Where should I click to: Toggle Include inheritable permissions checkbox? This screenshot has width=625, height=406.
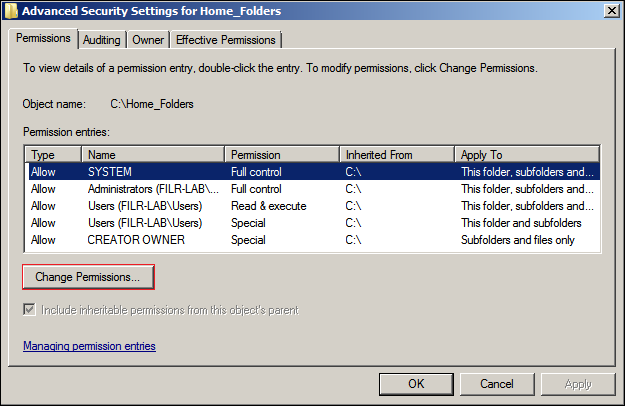pyautogui.click(x=30, y=310)
